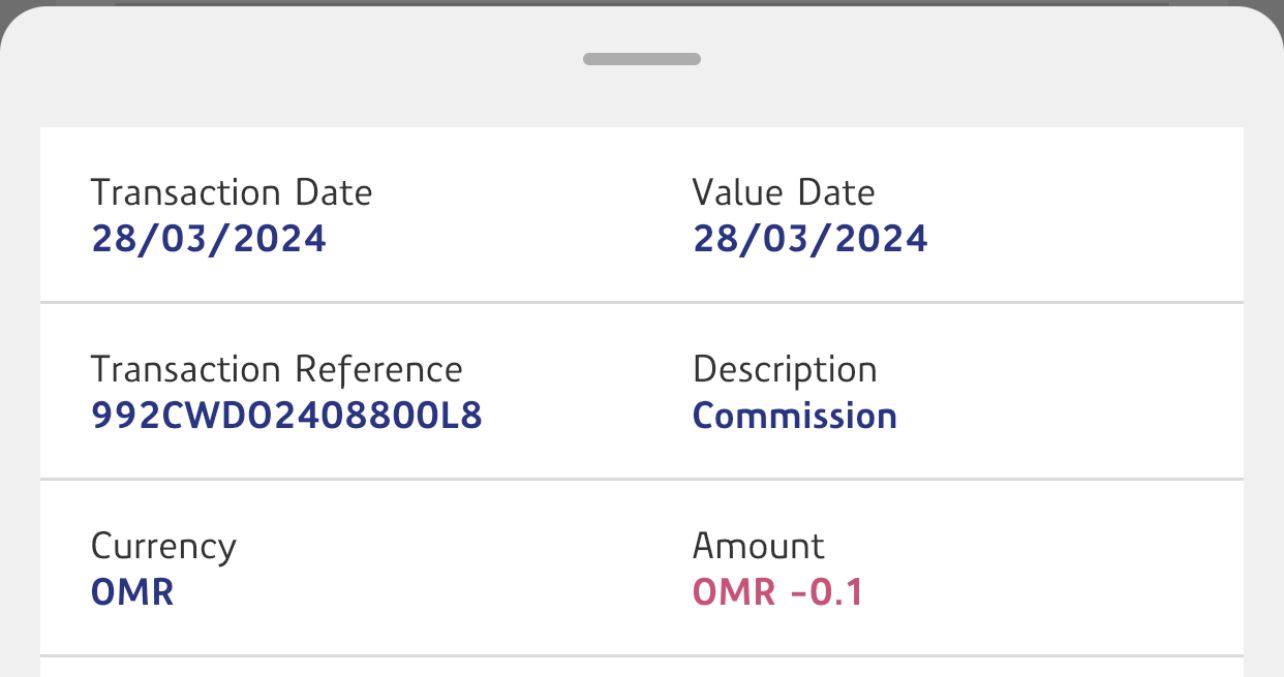Click the "Value Date" label
1284x677 pixels.
783,192
